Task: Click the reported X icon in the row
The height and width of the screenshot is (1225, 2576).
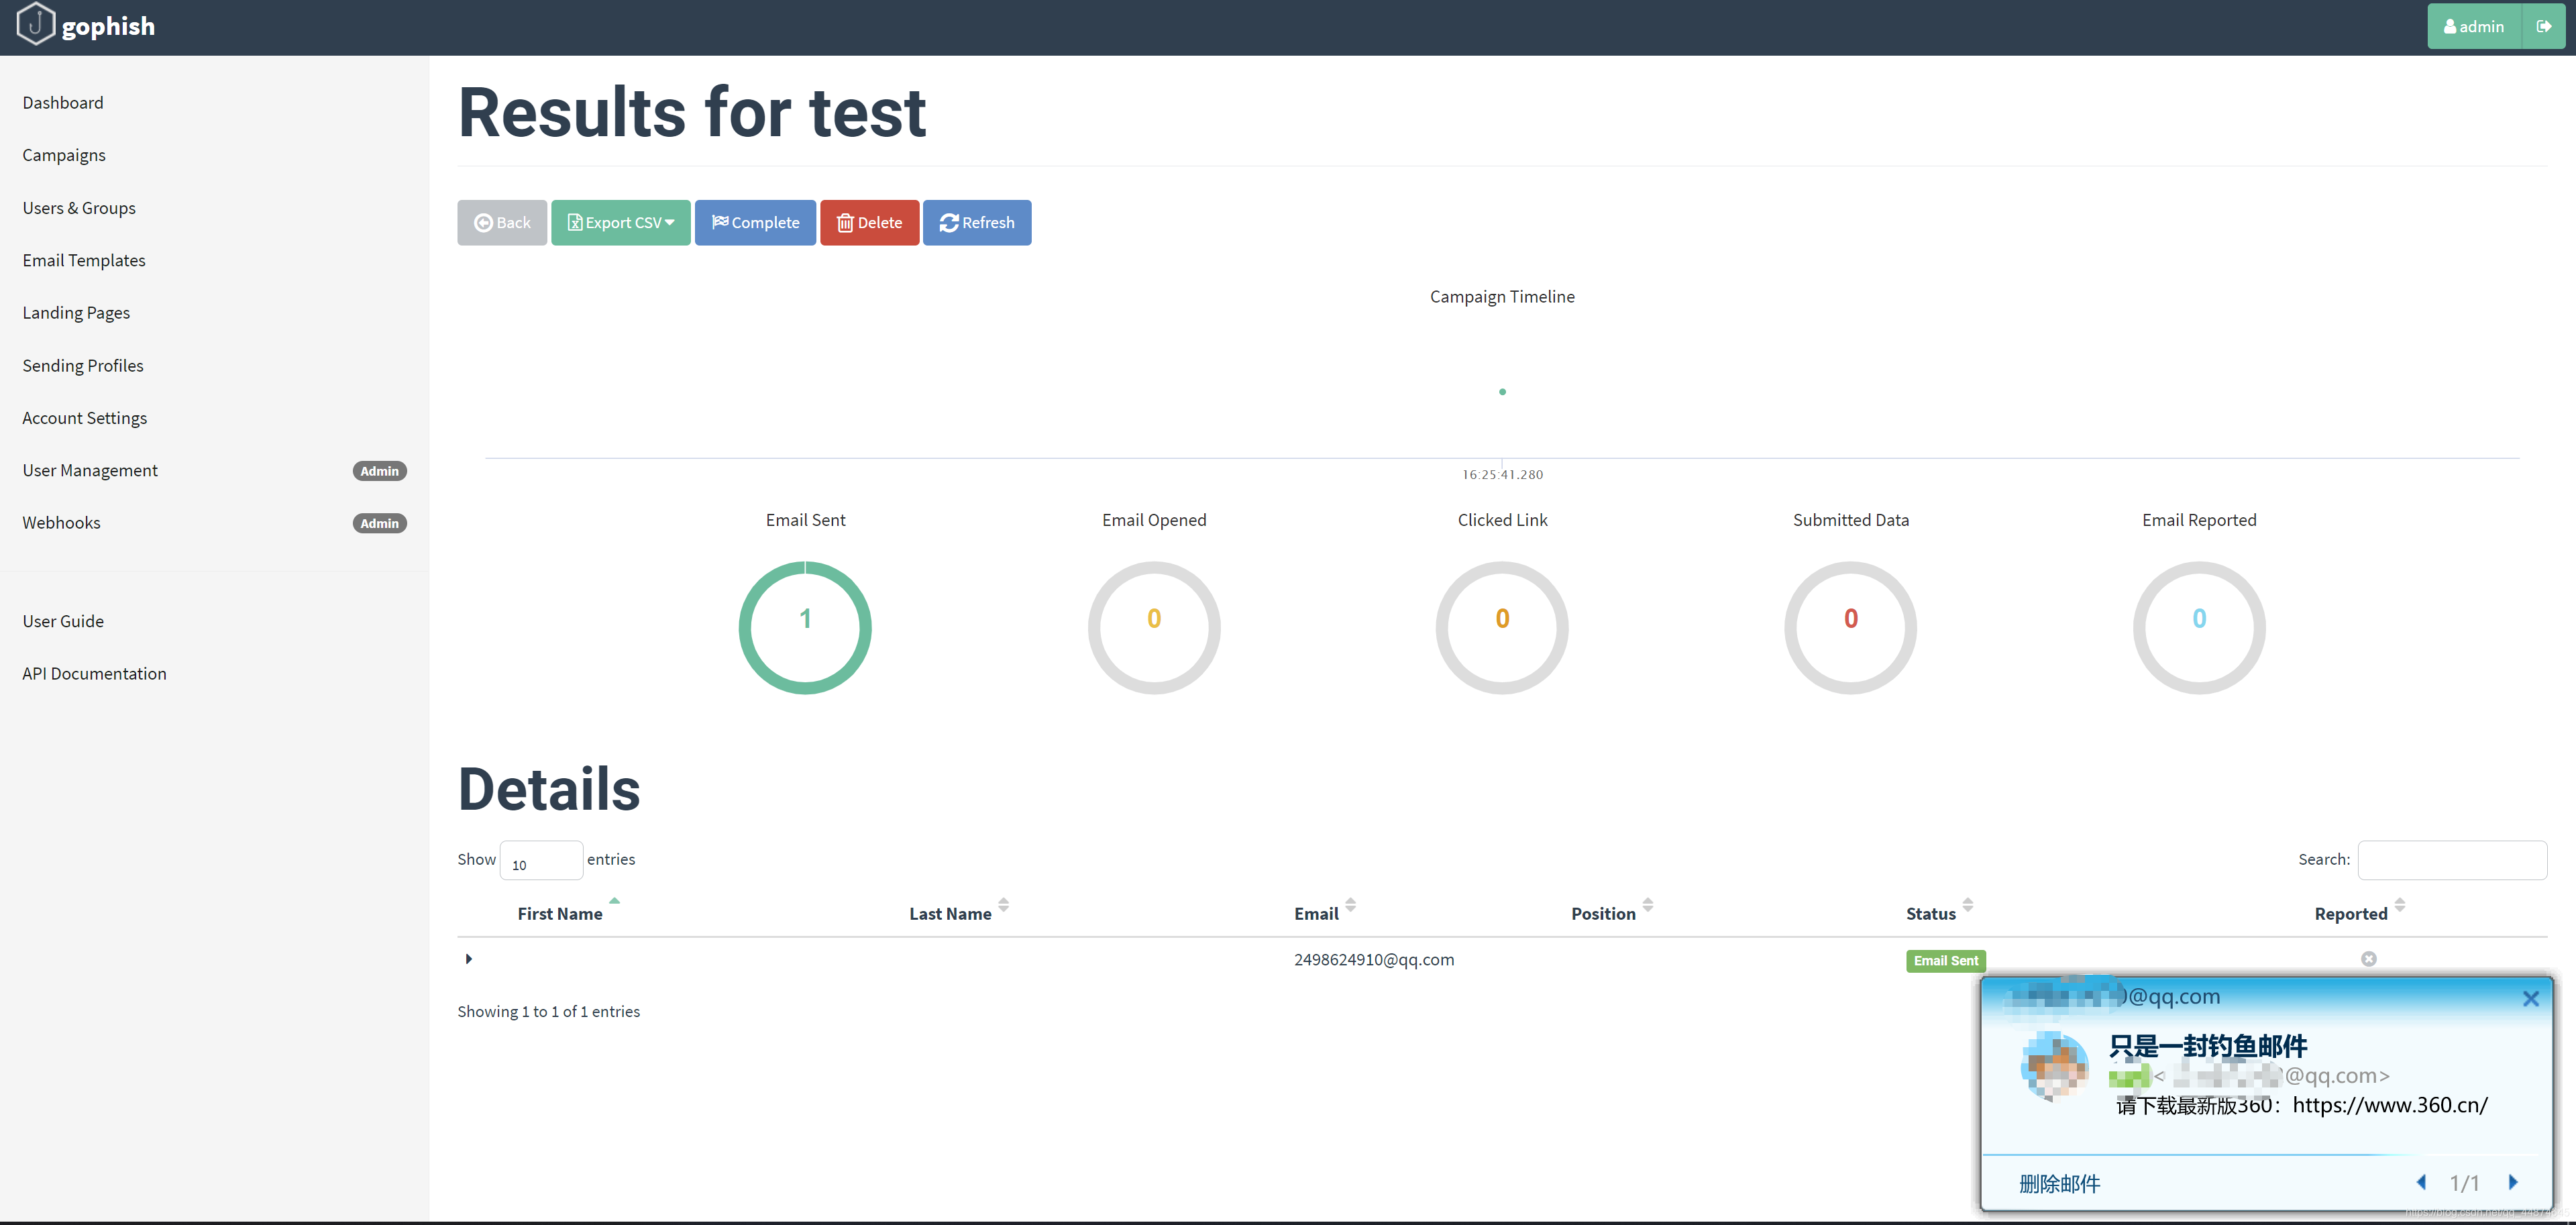Action: pyautogui.click(x=2368, y=959)
